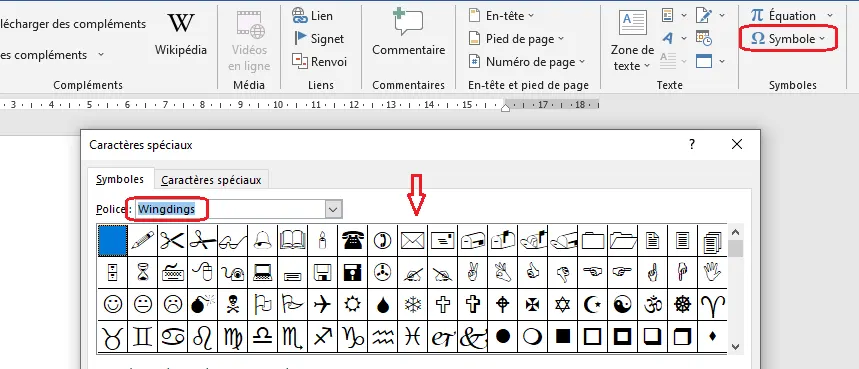Select the envelope symbol
Viewport: 859px width, 369px height.
tap(413, 240)
